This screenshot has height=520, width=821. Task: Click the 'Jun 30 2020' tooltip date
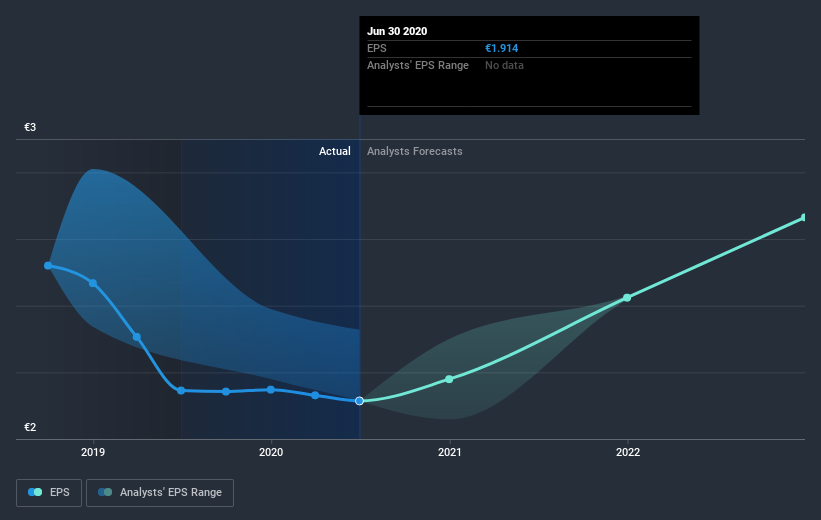coord(397,31)
